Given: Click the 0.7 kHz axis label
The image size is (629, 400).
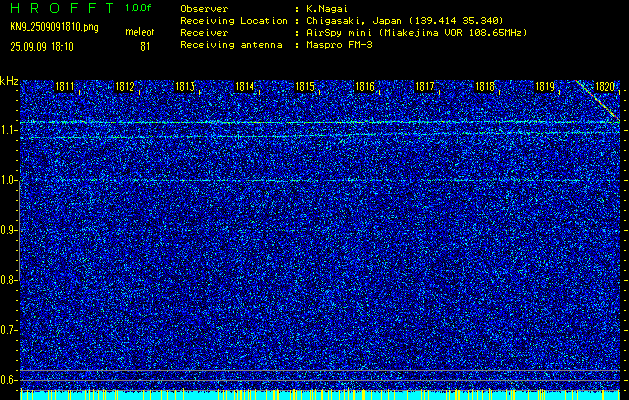Looking at the screenshot, I should [8, 330].
